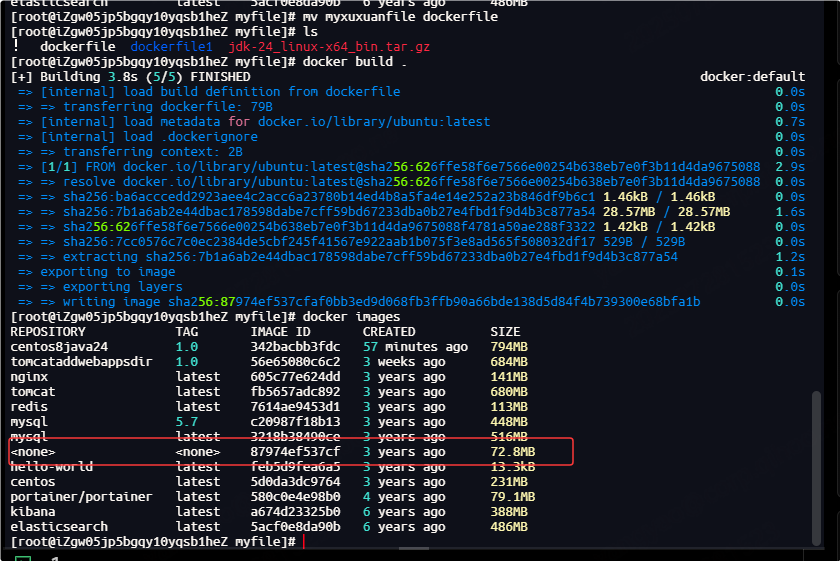
Task: Click the blue dockerfile1 entry in ls output
Action: pyautogui.click(x=171, y=47)
